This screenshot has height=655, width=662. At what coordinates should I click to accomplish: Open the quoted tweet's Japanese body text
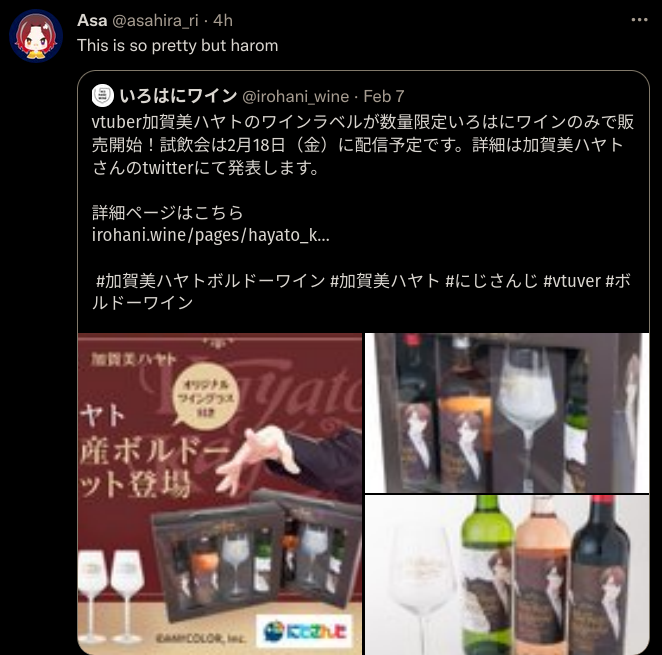point(363,145)
